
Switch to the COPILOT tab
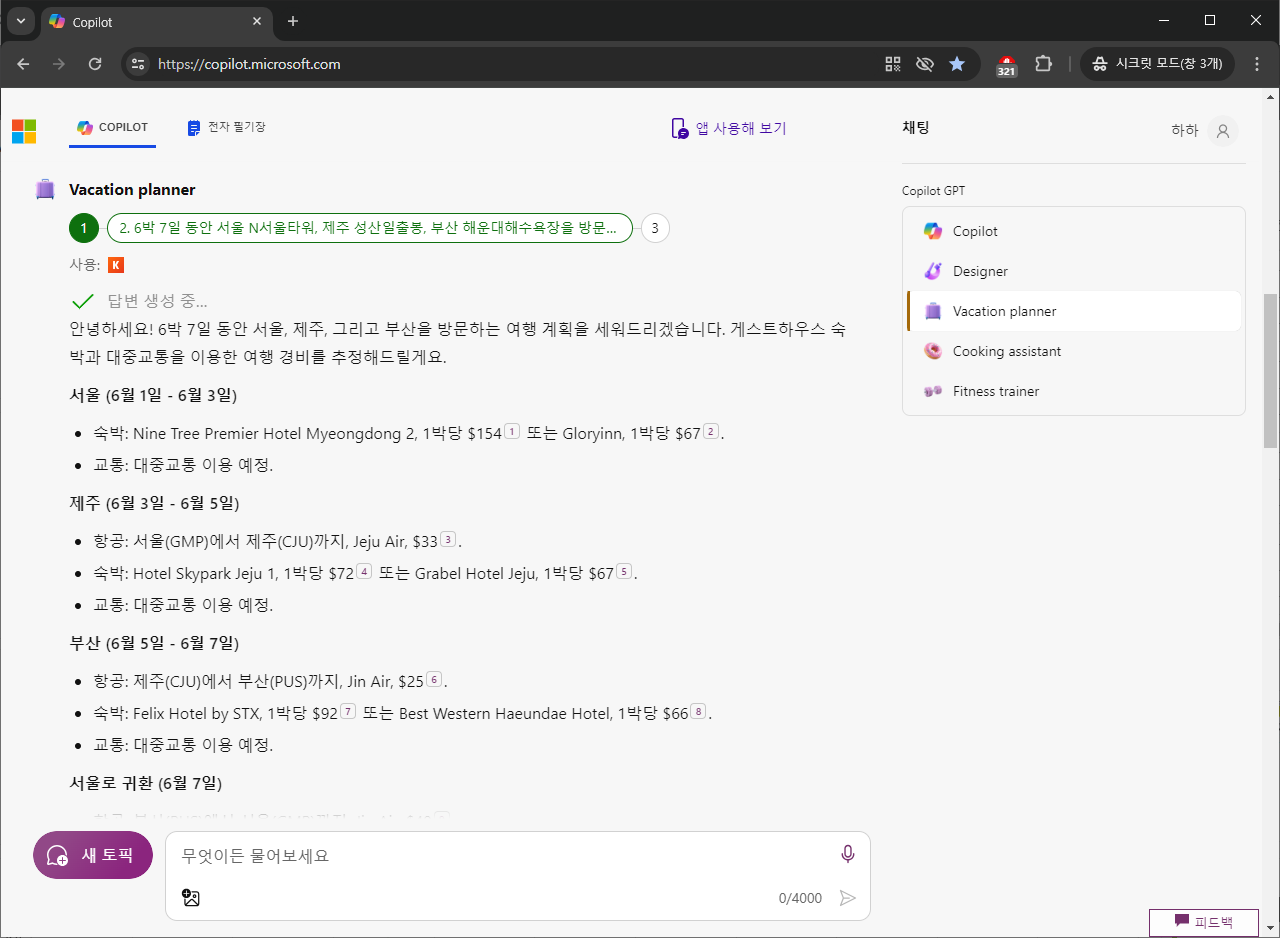tap(112, 128)
